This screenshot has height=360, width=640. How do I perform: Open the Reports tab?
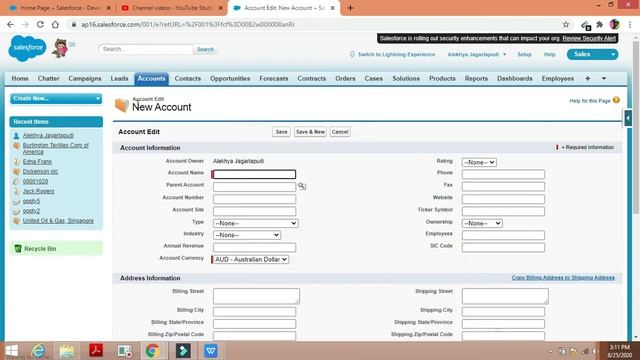pyautogui.click(x=476, y=78)
